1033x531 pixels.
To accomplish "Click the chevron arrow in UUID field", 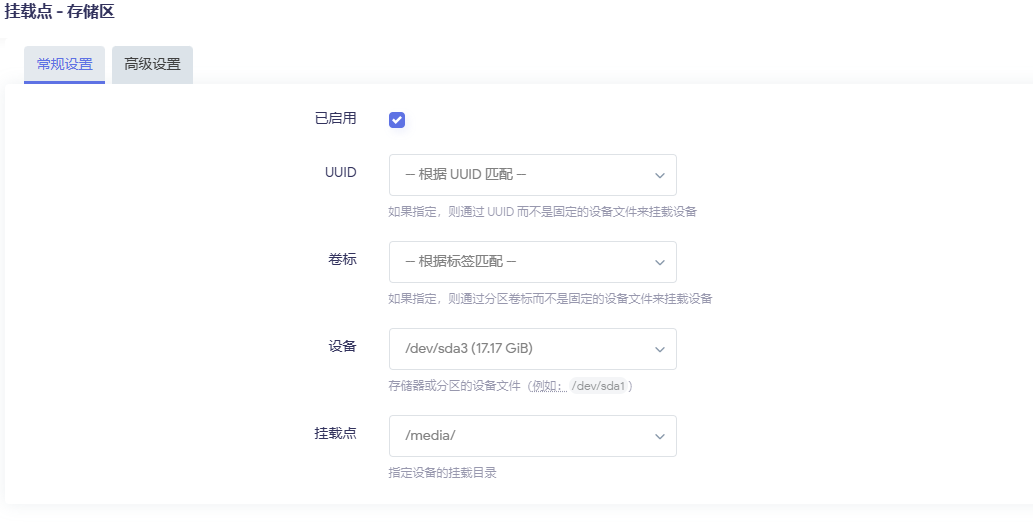I will [x=660, y=175].
